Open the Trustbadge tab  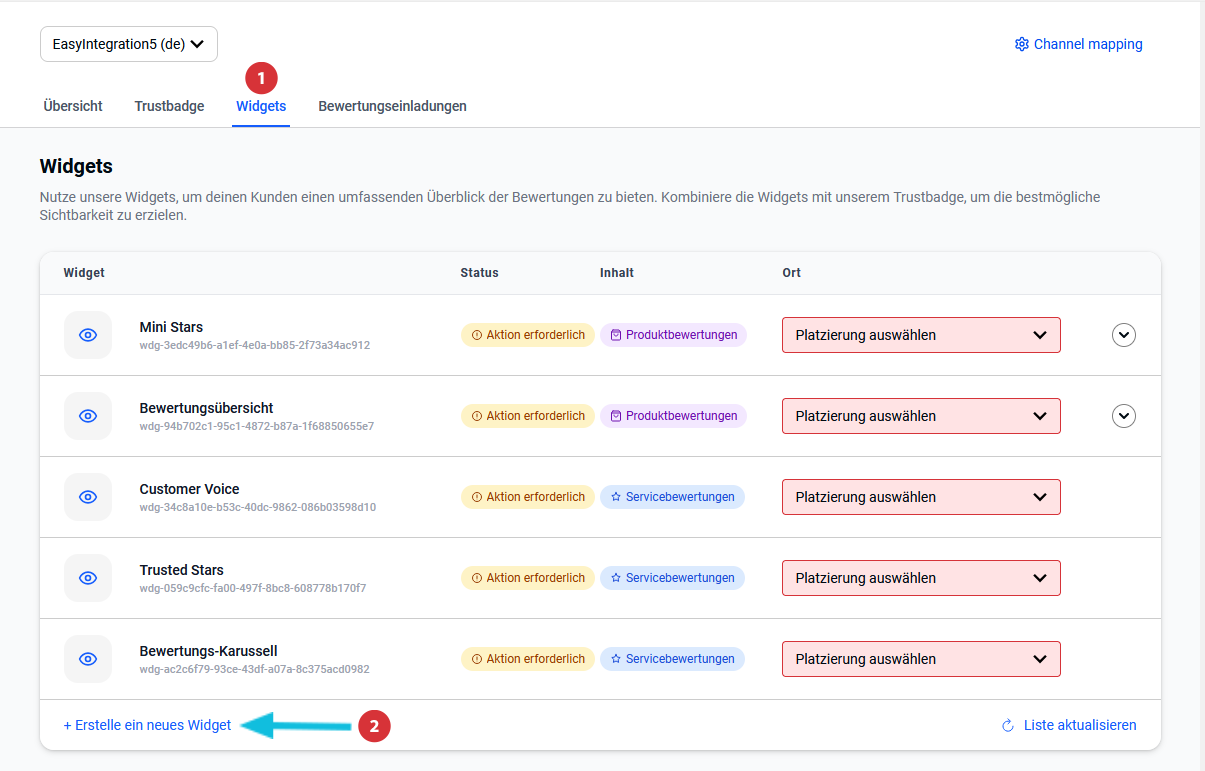click(x=169, y=106)
